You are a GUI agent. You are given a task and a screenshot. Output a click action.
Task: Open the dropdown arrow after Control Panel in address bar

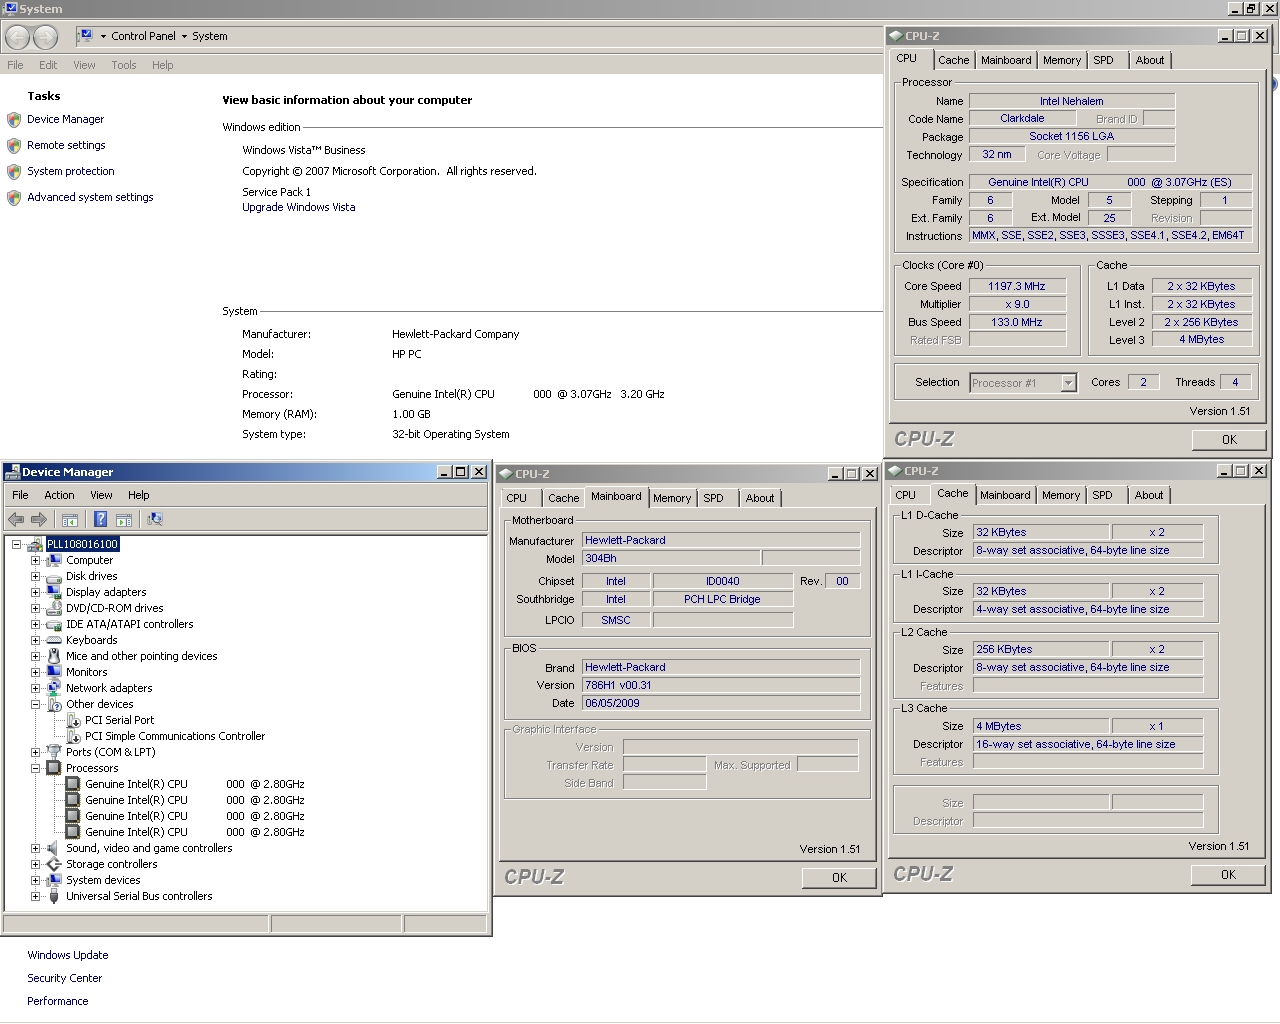[x=184, y=36]
